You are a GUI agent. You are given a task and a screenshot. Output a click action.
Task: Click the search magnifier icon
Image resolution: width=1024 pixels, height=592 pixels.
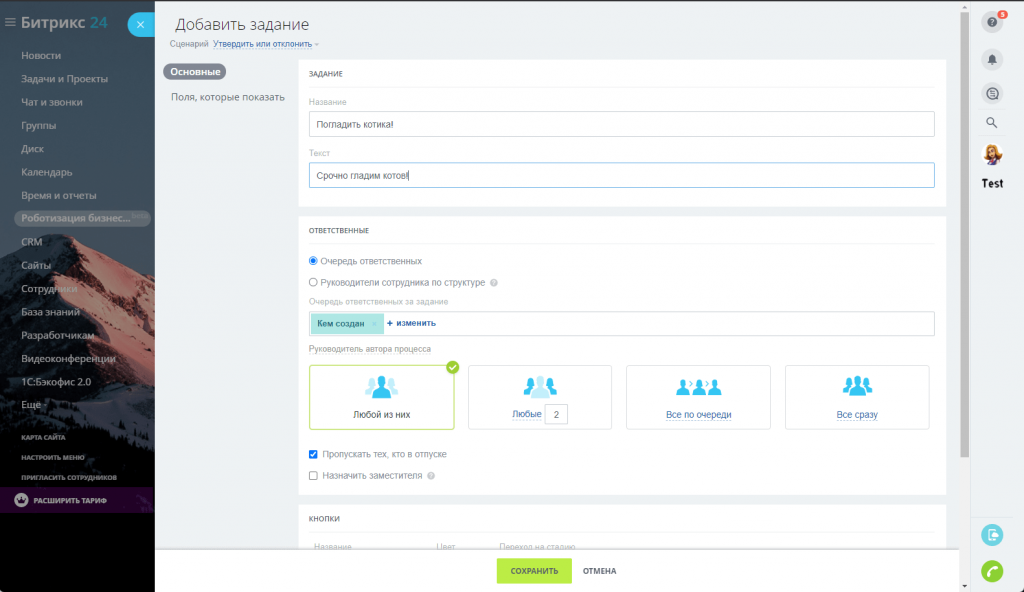tap(992, 123)
